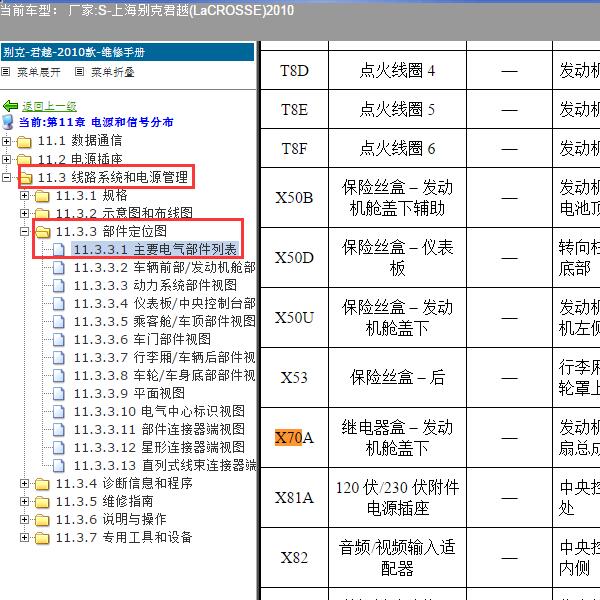The width and height of the screenshot is (600, 600).
Task: Expand the 11.3.4 诊断信息和程序 node
Action: [24, 484]
